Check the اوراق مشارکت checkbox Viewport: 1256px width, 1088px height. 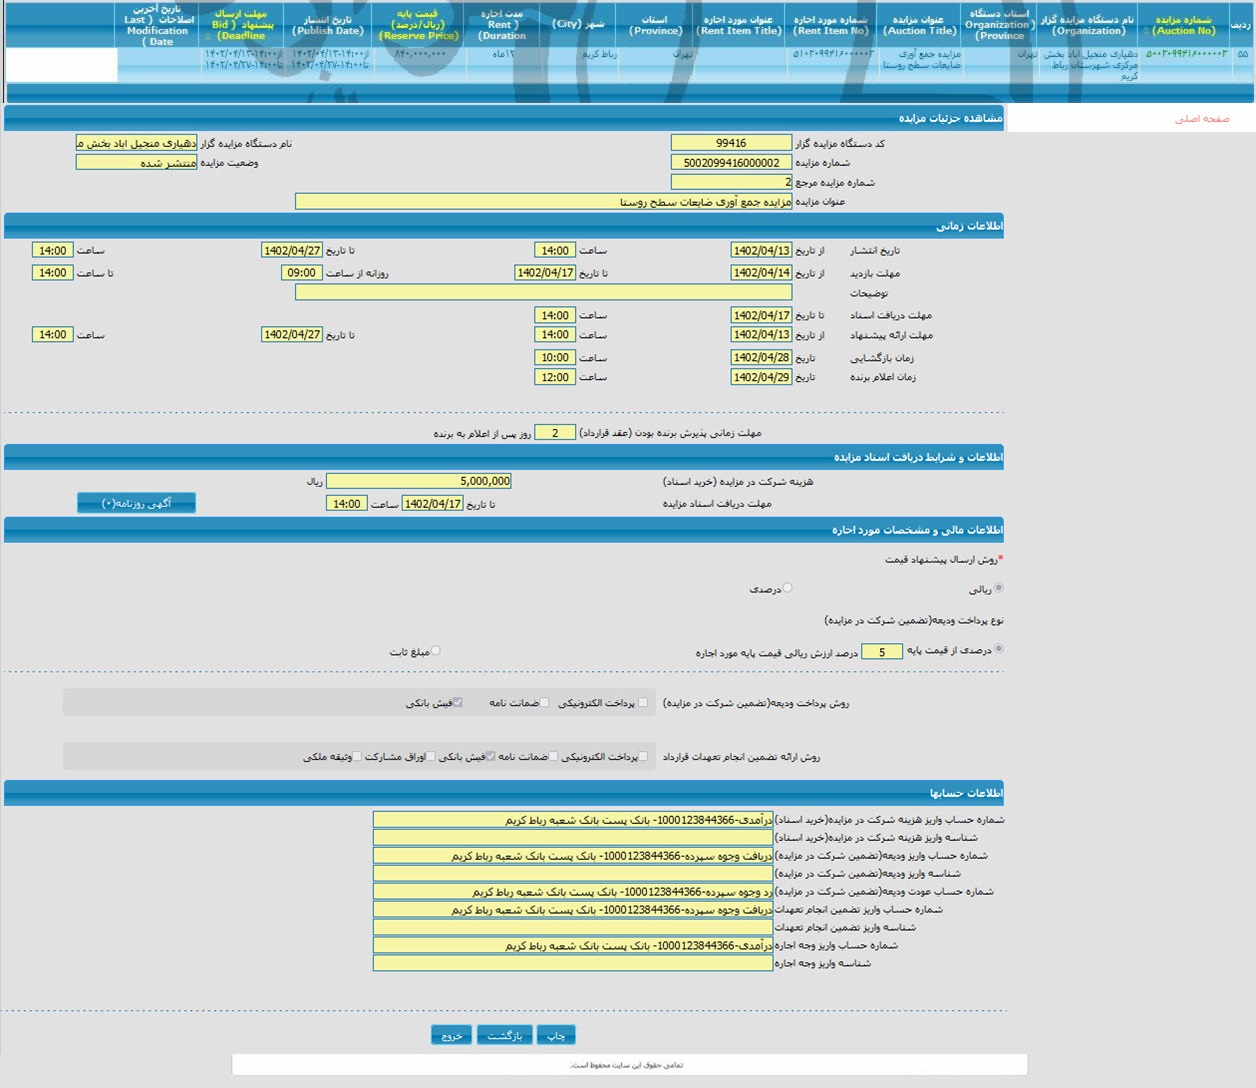(431, 757)
